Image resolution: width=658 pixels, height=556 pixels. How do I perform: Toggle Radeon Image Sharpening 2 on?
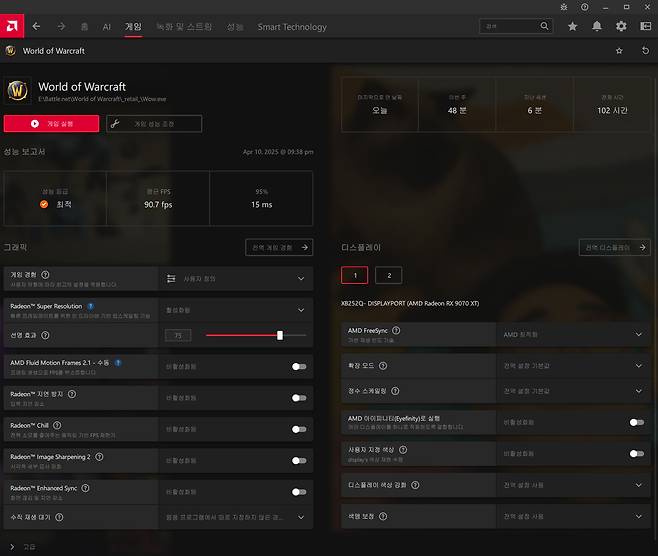[x=298, y=460]
